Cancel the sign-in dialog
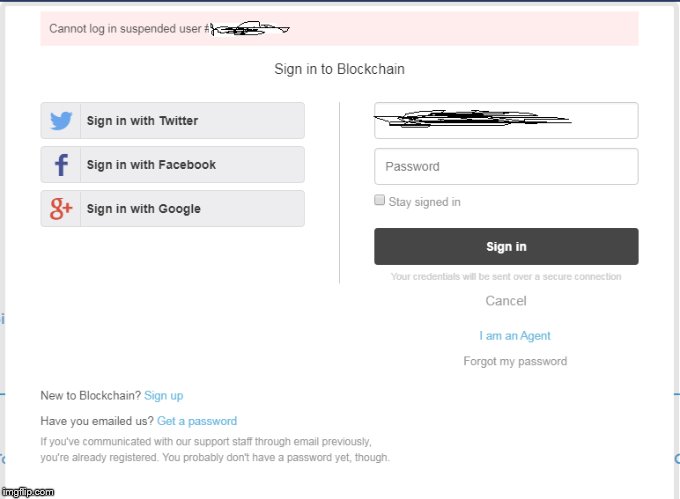 click(x=506, y=301)
